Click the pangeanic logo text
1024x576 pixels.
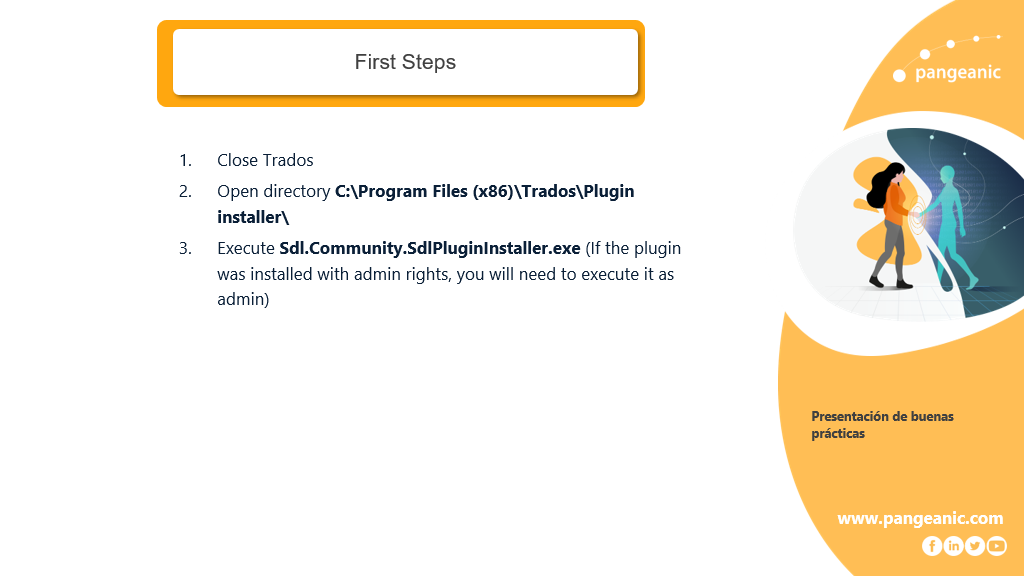(958, 72)
